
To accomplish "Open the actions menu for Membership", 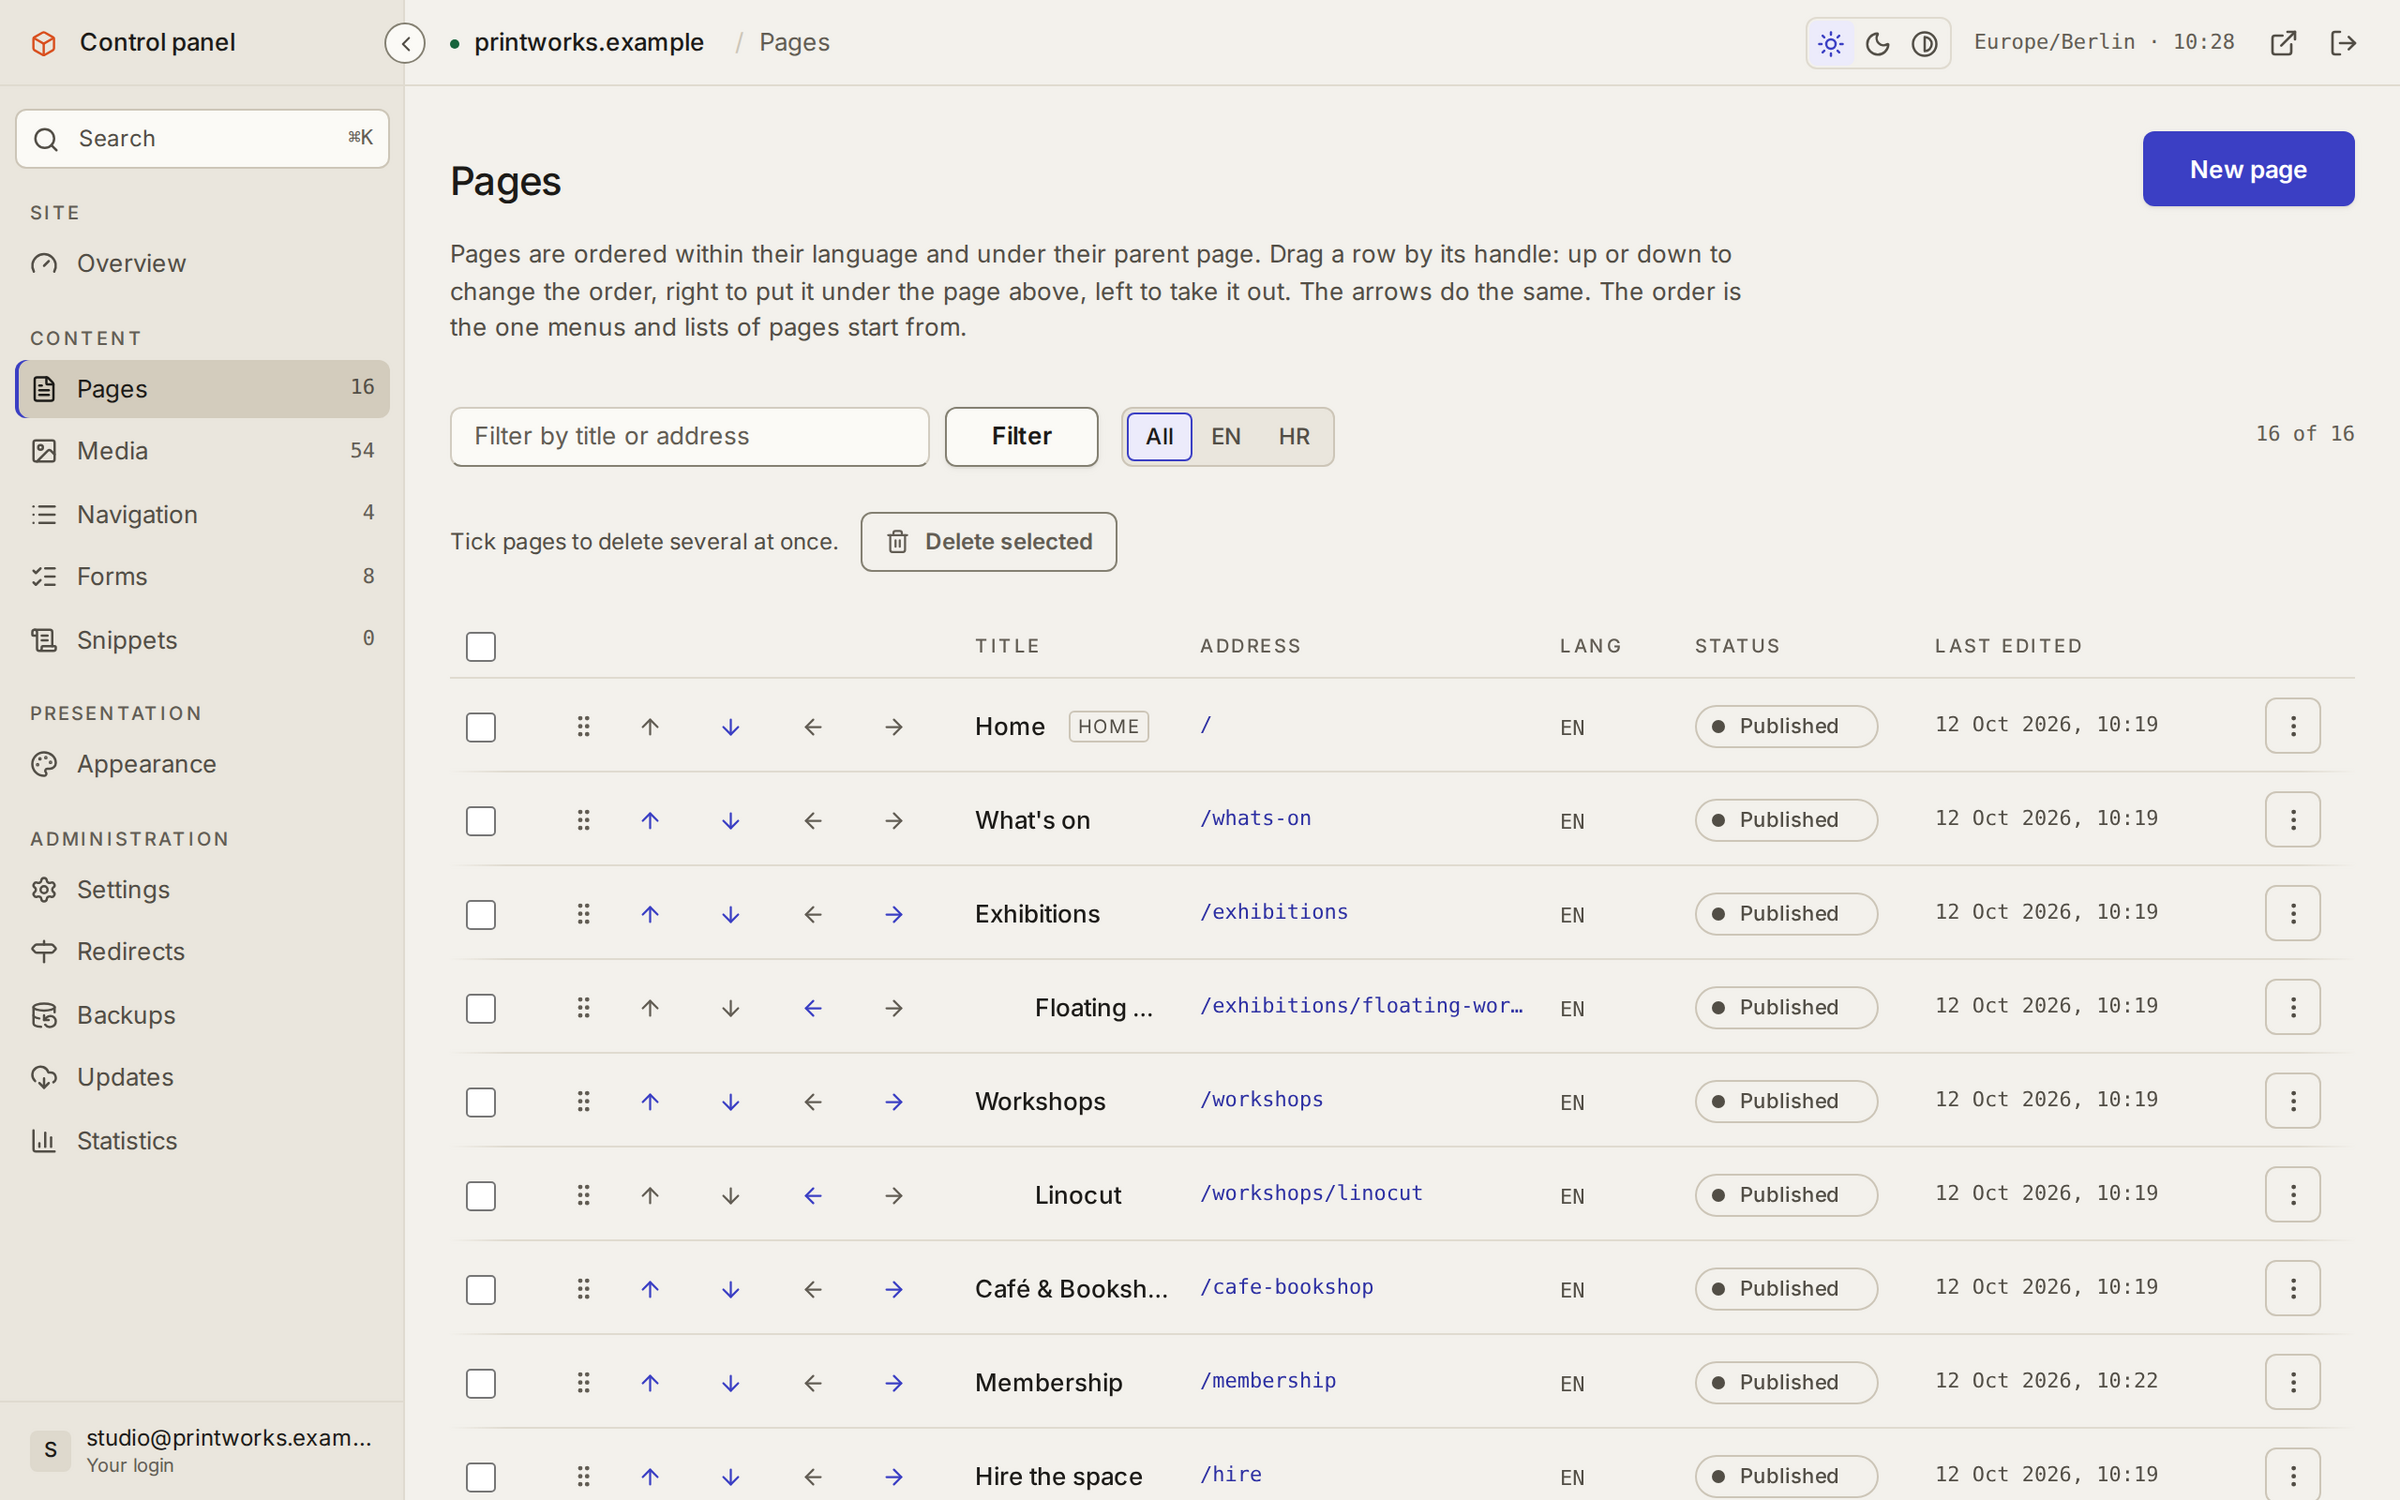I will point(2293,1382).
